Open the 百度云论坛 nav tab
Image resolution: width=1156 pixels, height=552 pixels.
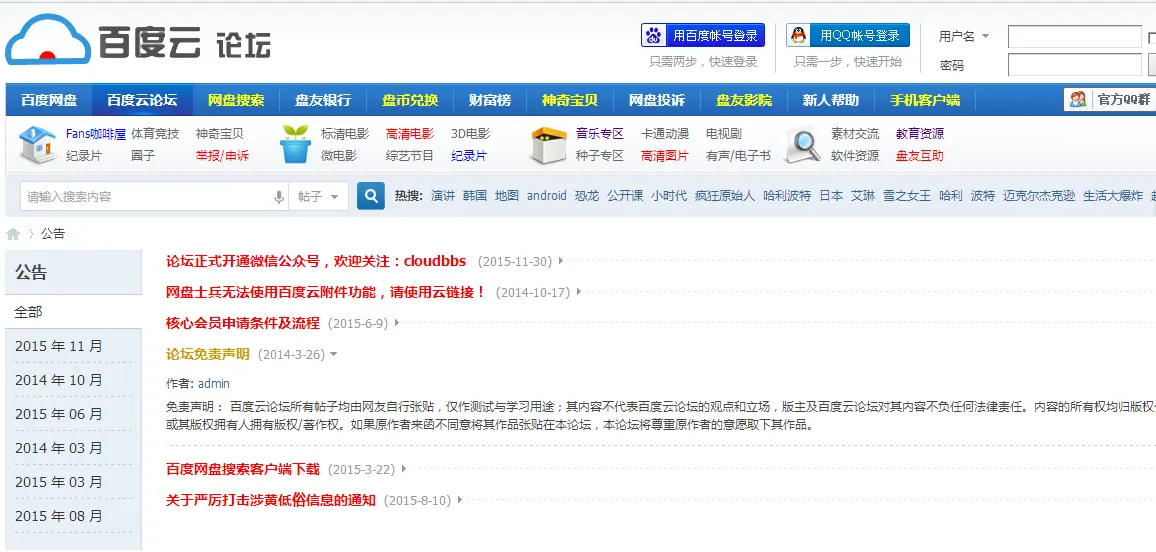coord(142,100)
